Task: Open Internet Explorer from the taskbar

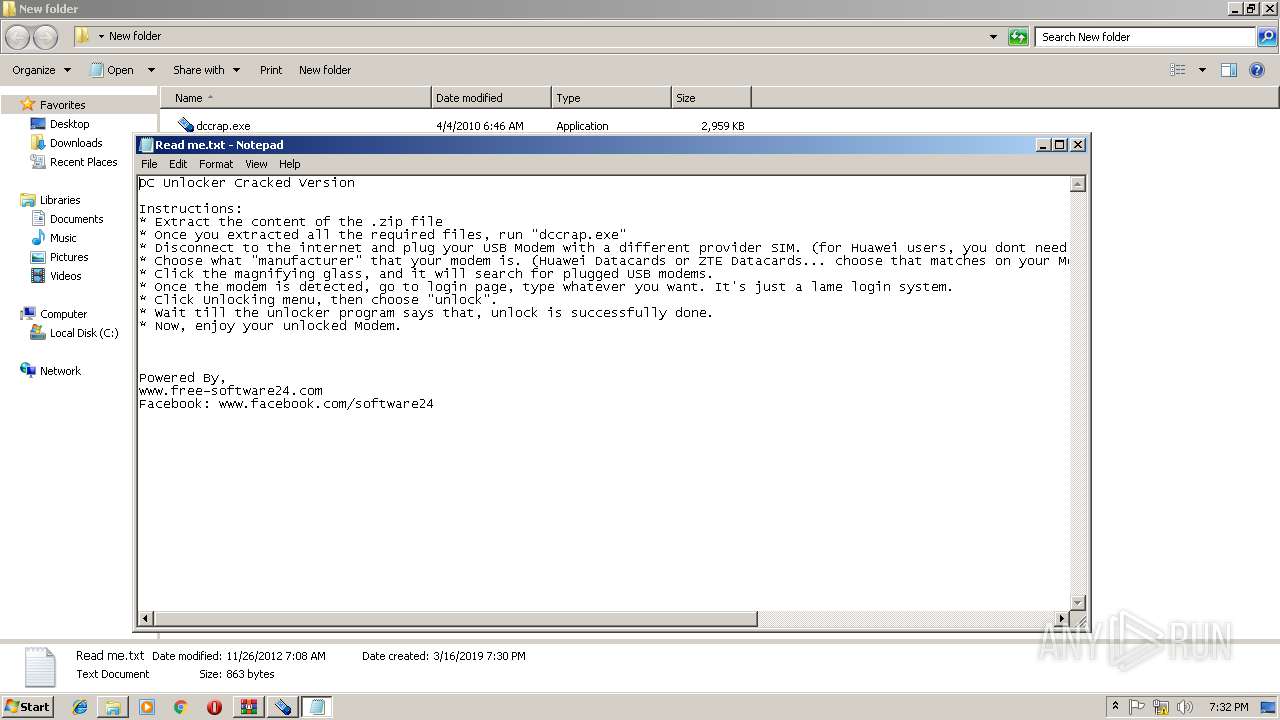Action: click(x=80, y=707)
